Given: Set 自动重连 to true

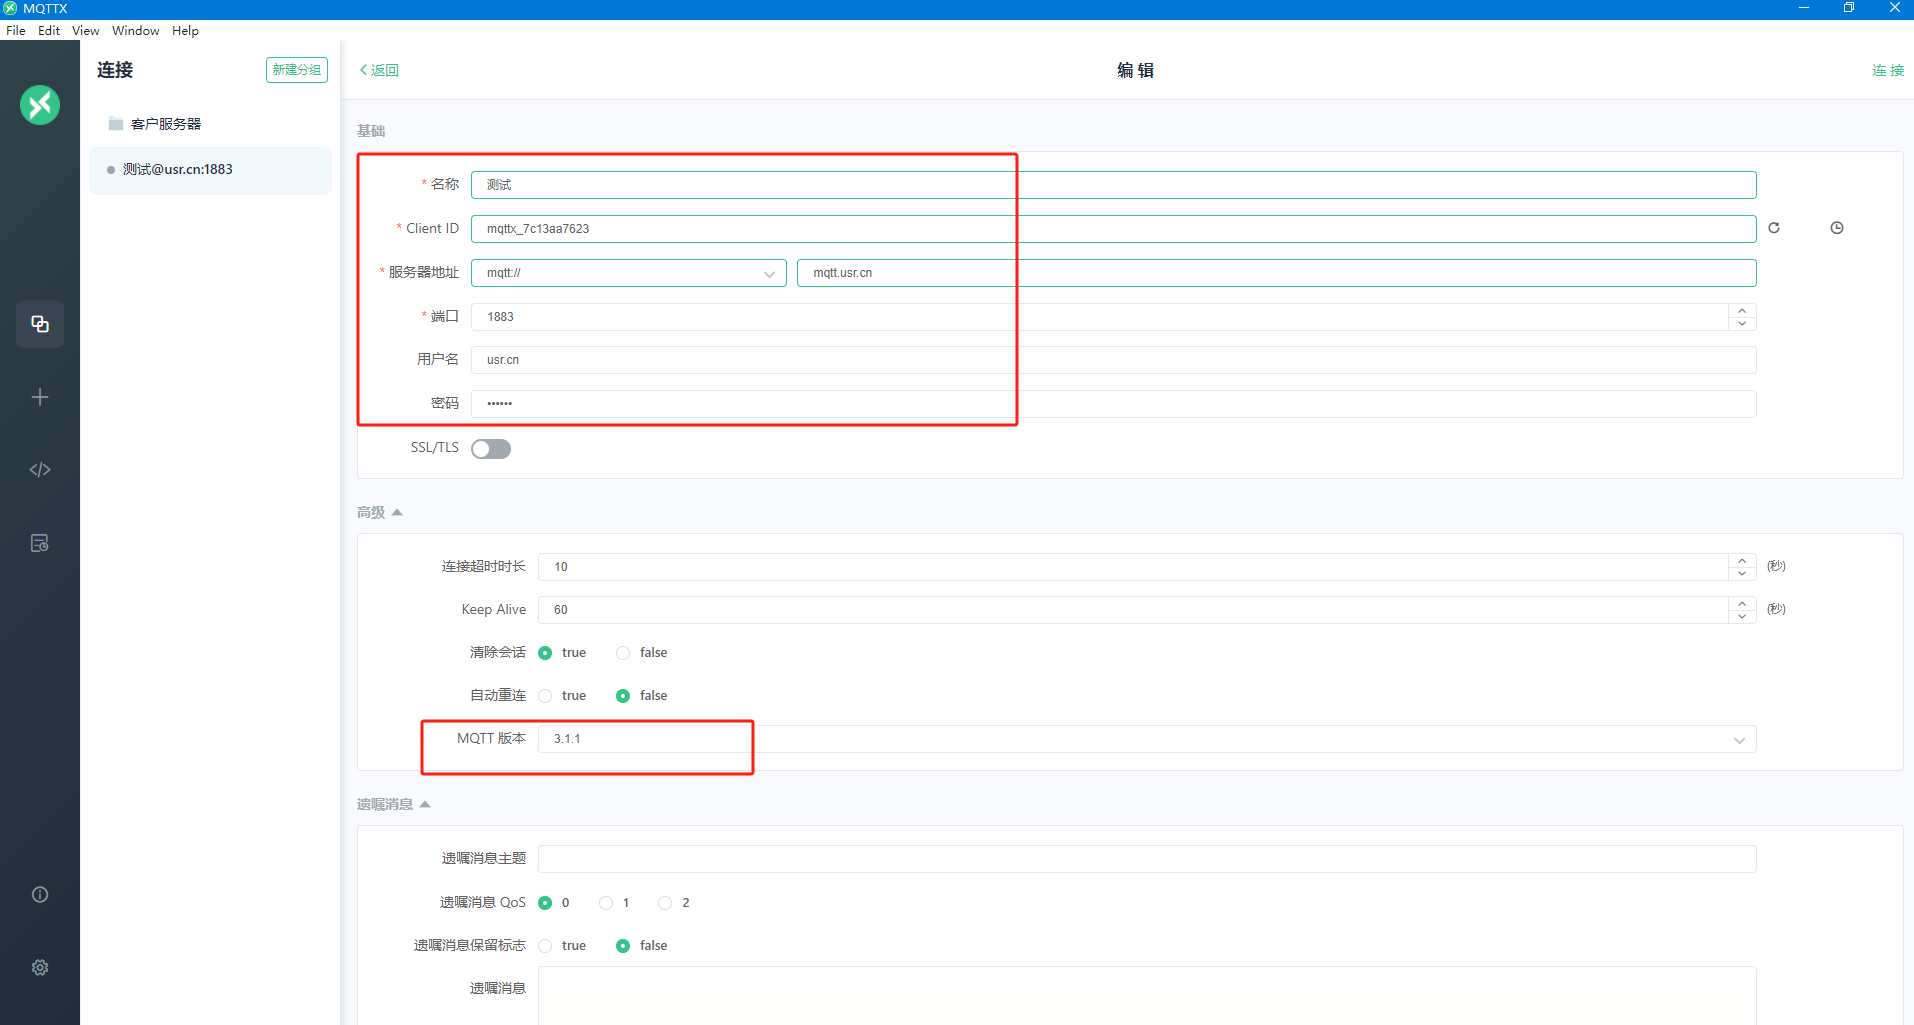Looking at the screenshot, I should pyautogui.click(x=545, y=696).
